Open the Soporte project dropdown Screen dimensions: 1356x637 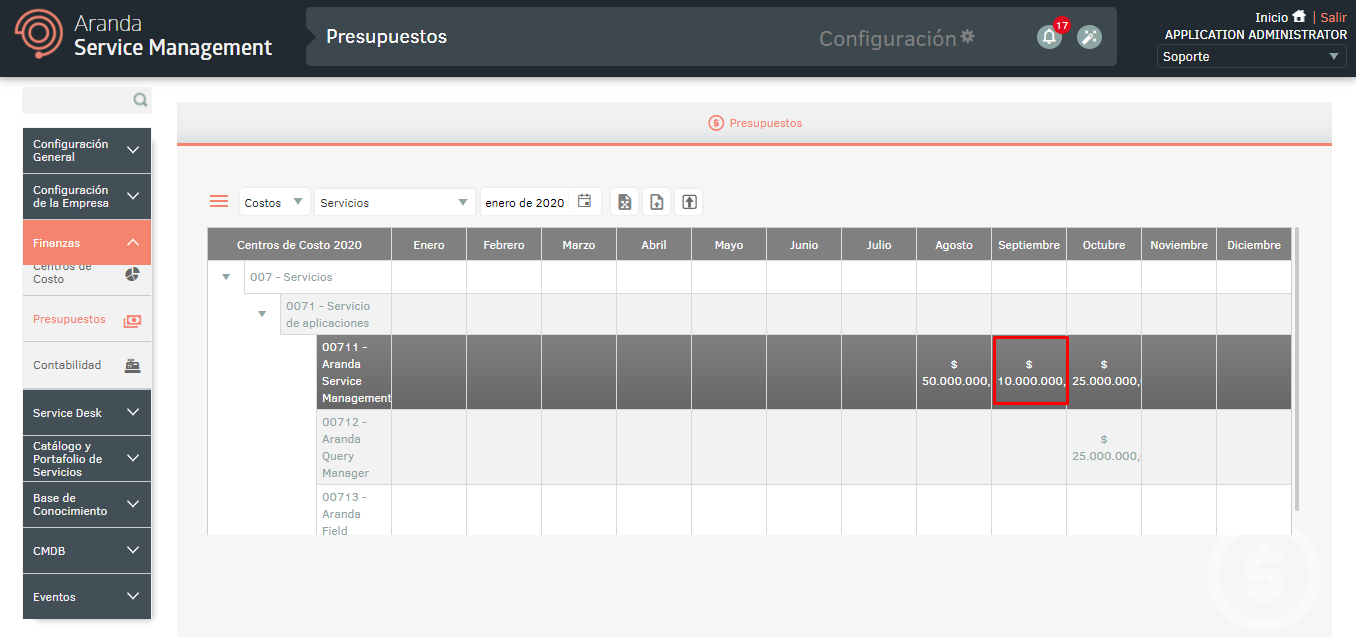pos(1251,57)
